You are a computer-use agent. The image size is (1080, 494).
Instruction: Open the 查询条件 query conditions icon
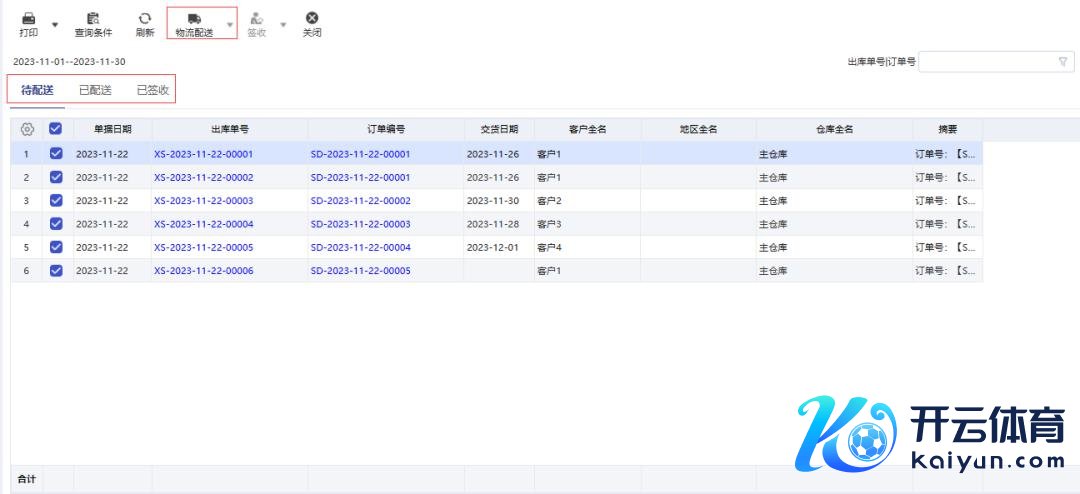pos(93,18)
